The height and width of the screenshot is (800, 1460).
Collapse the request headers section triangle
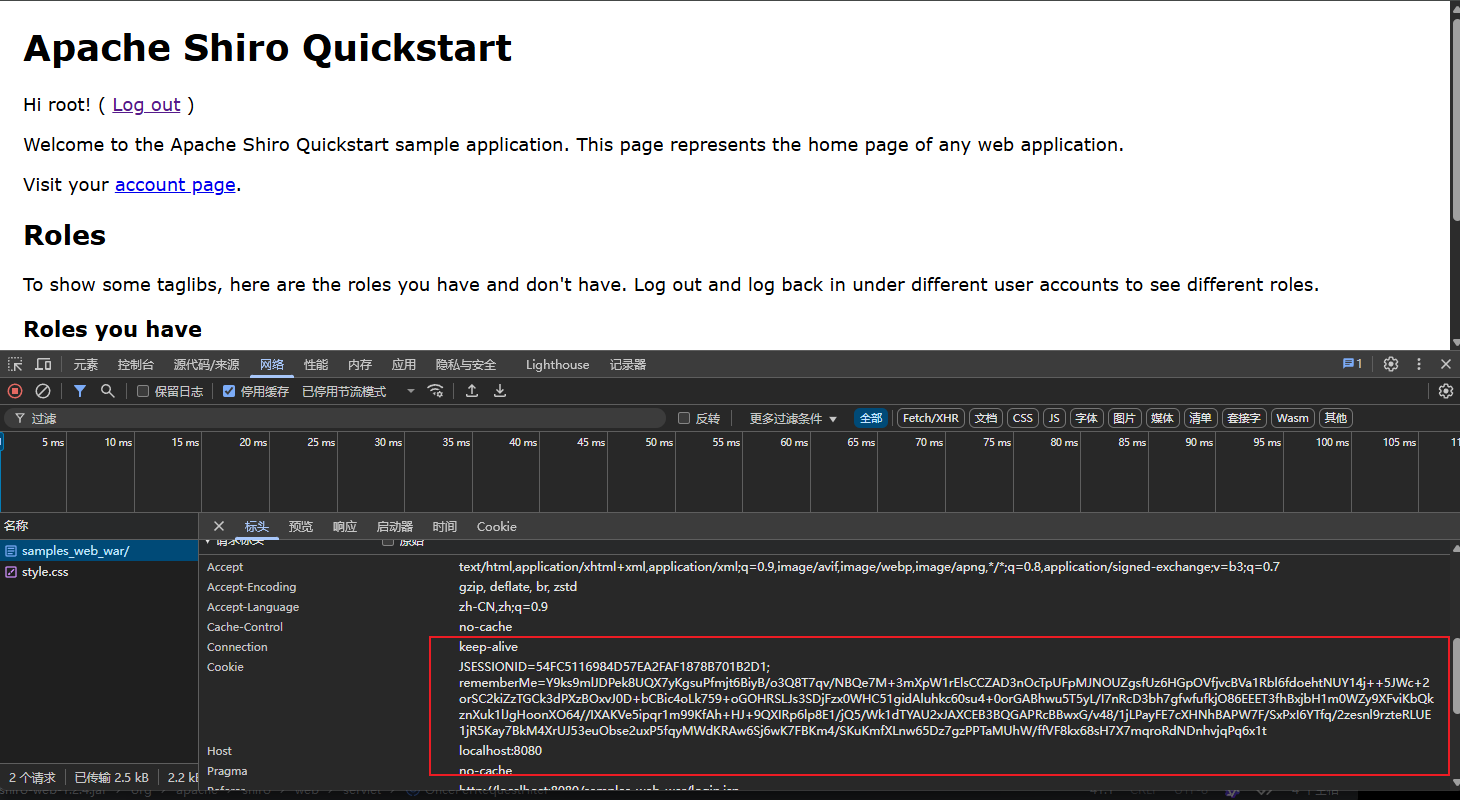point(208,541)
